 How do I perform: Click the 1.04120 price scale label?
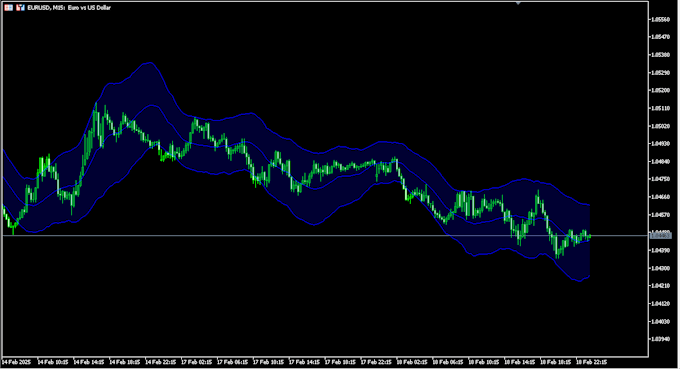661,303
